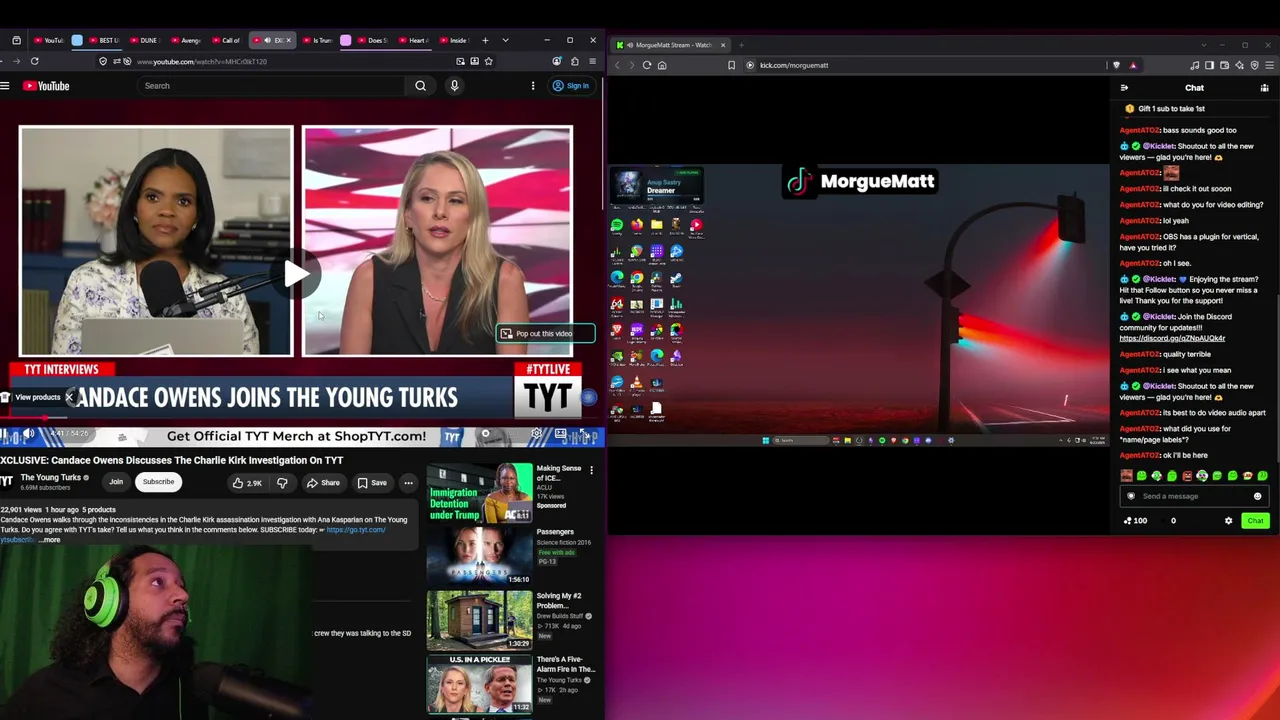Mute the YouTube video volume
Screen dimensions: 1280x720
(x=28, y=435)
